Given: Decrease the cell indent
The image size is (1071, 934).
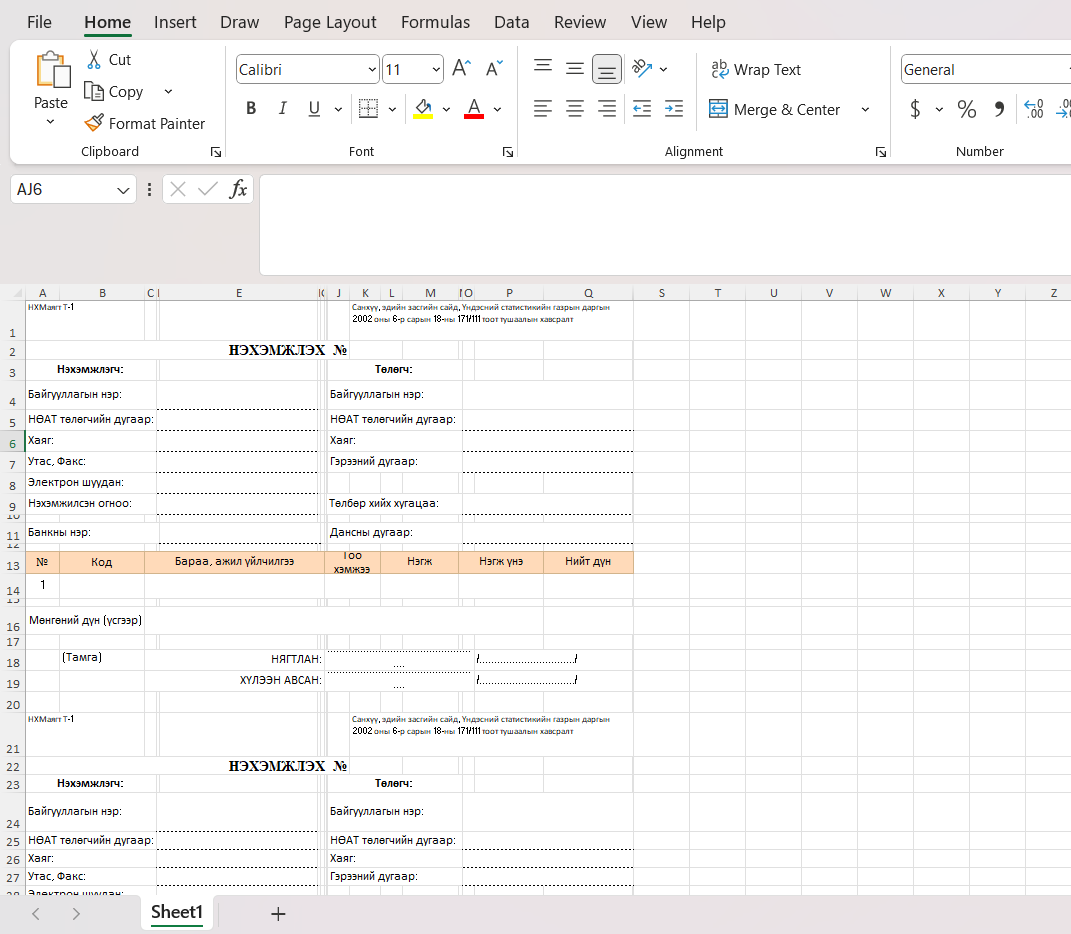Looking at the screenshot, I should pos(642,109).
